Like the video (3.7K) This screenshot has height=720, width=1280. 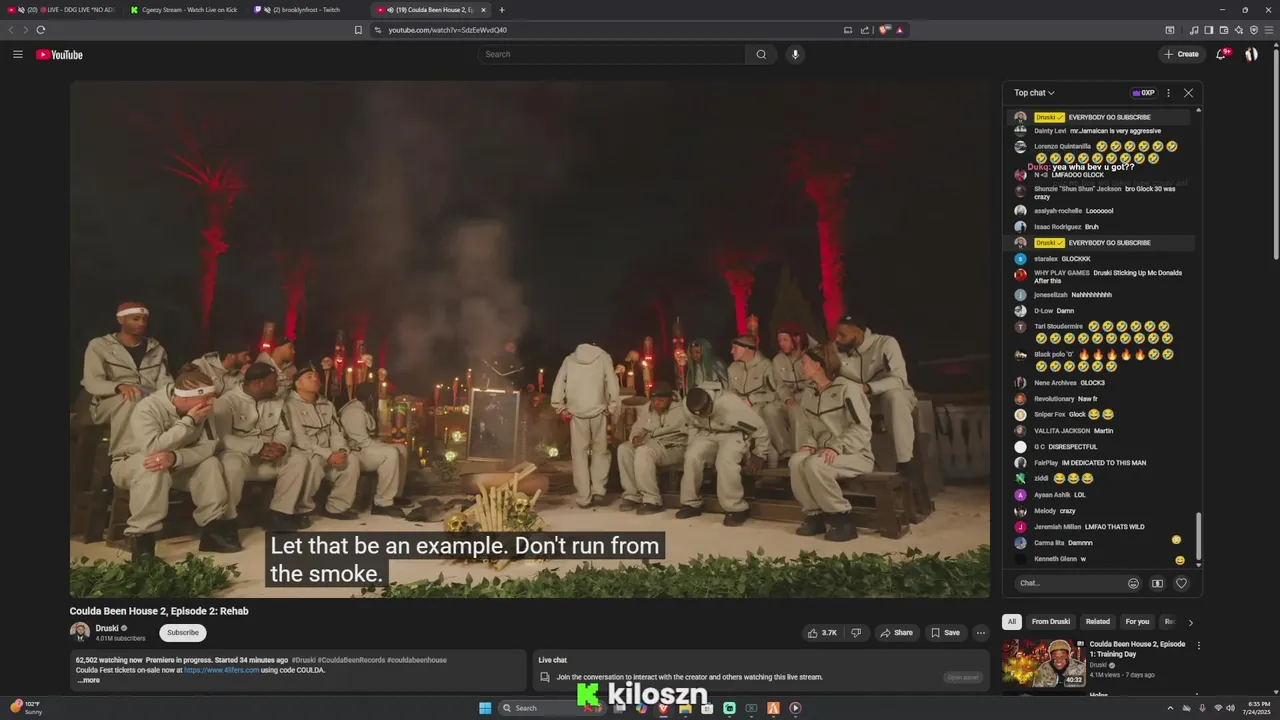pos(822,632)
